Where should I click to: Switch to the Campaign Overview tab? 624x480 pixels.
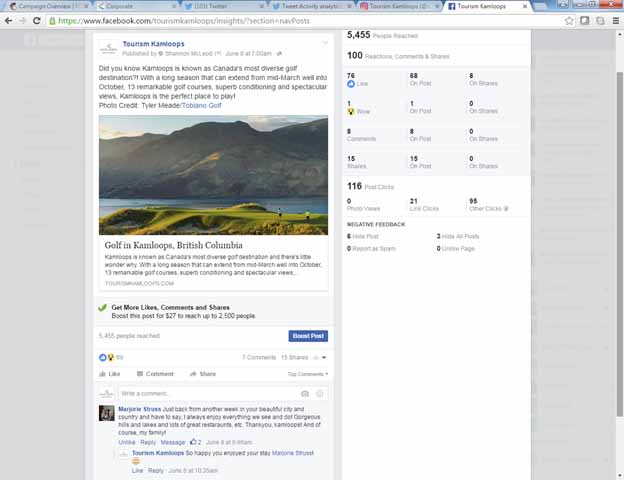pos(48,6)
